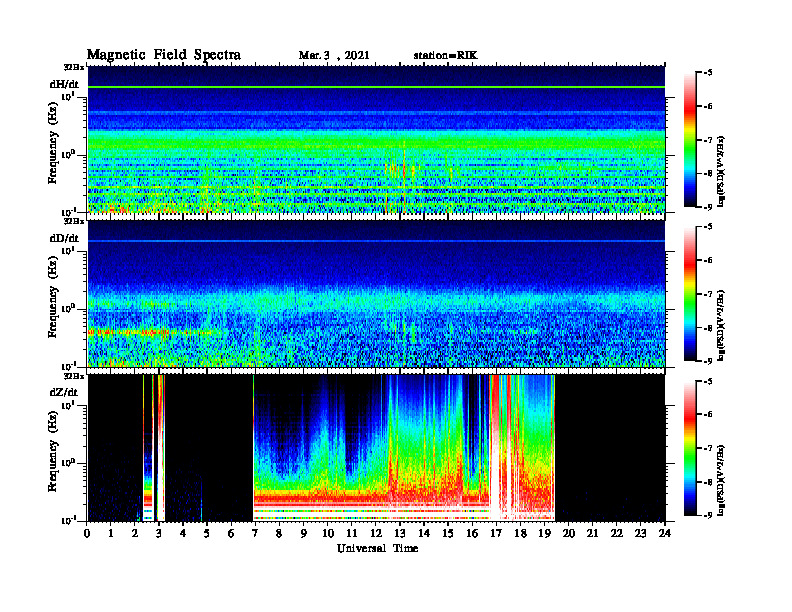
Task: Click log(PSD) units label beside dZ/dt colorbar
Action: pos(721,480)
